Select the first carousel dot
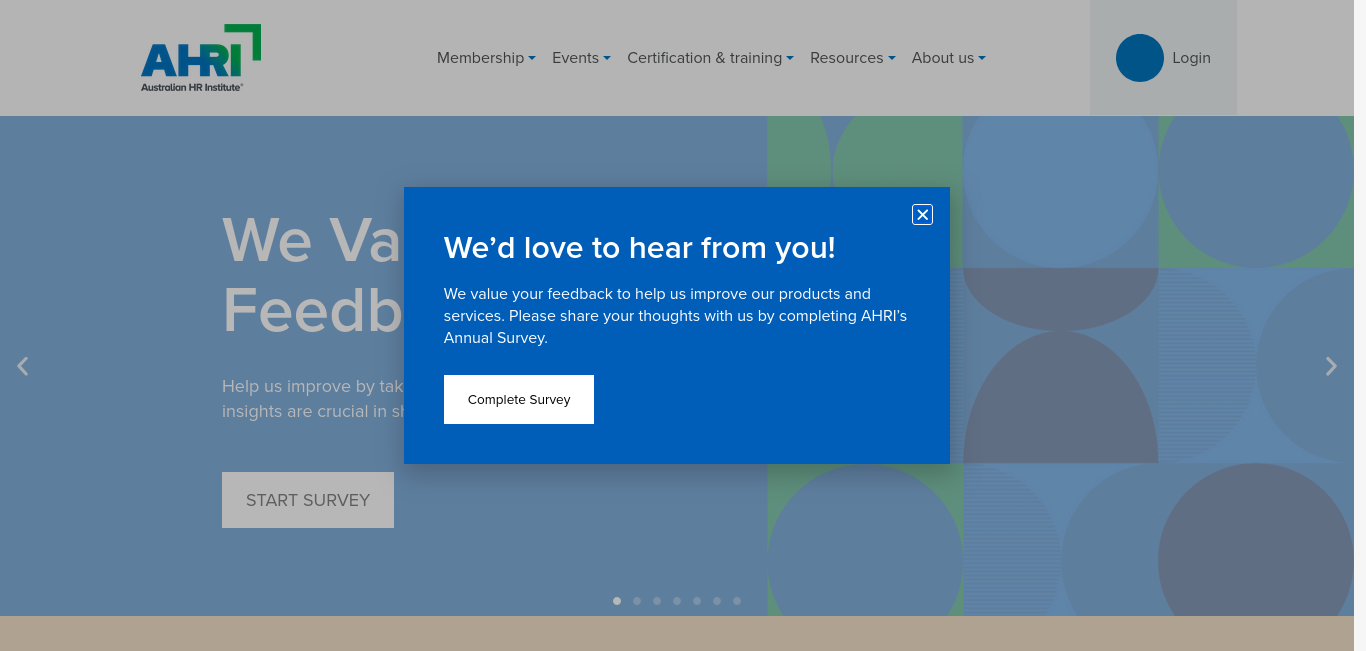This screenshot has width=1366, height=651. (617, 601)
